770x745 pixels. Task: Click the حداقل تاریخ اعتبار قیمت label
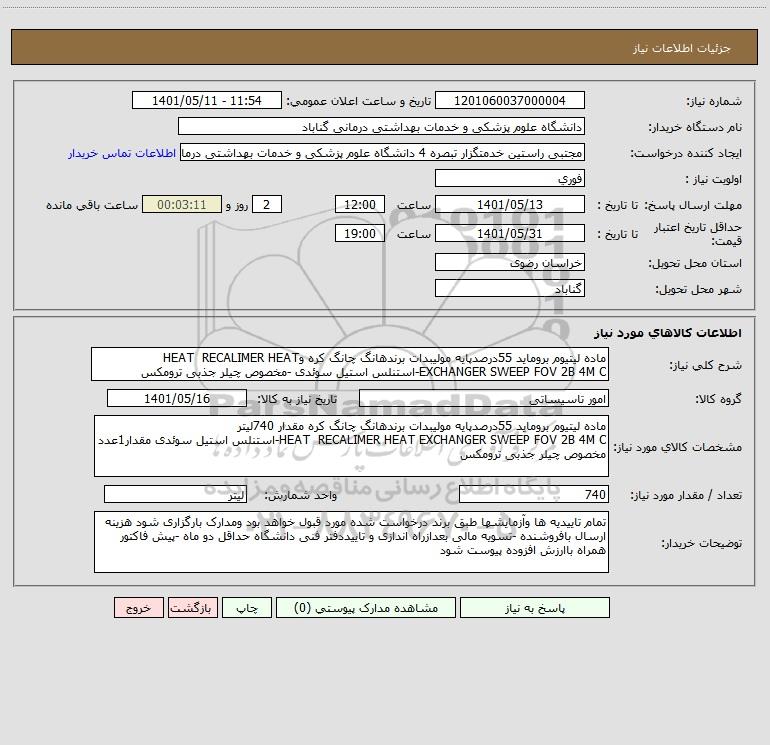698,234
